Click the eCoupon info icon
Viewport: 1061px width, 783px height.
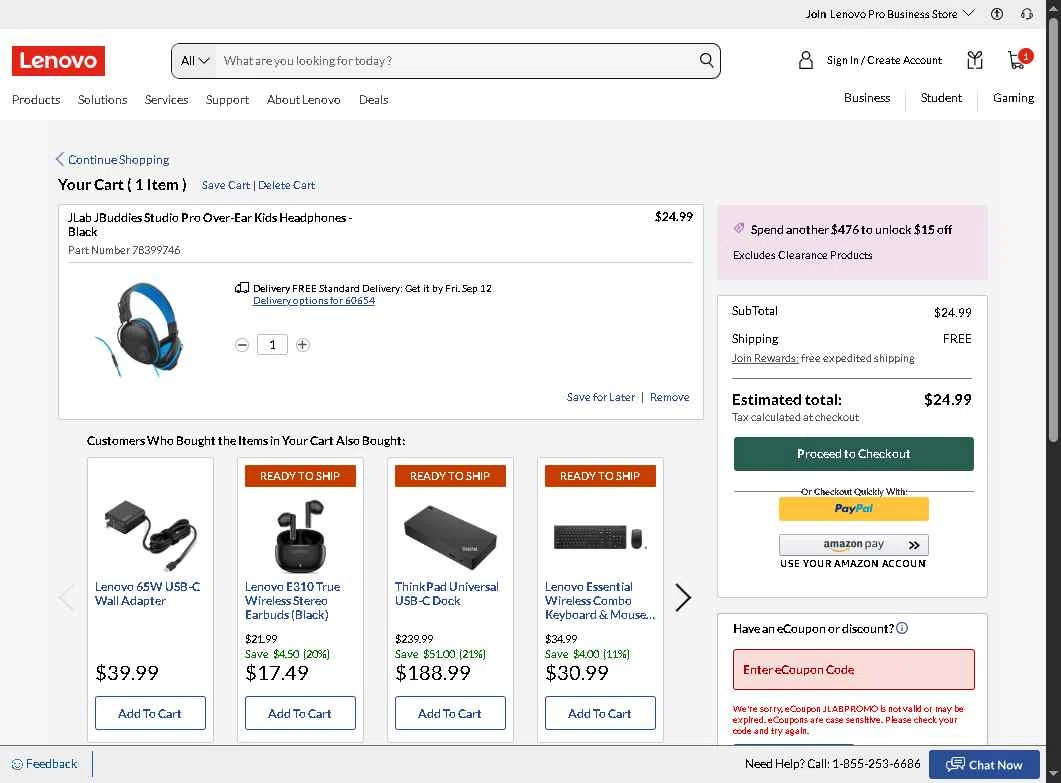(902, 628)
